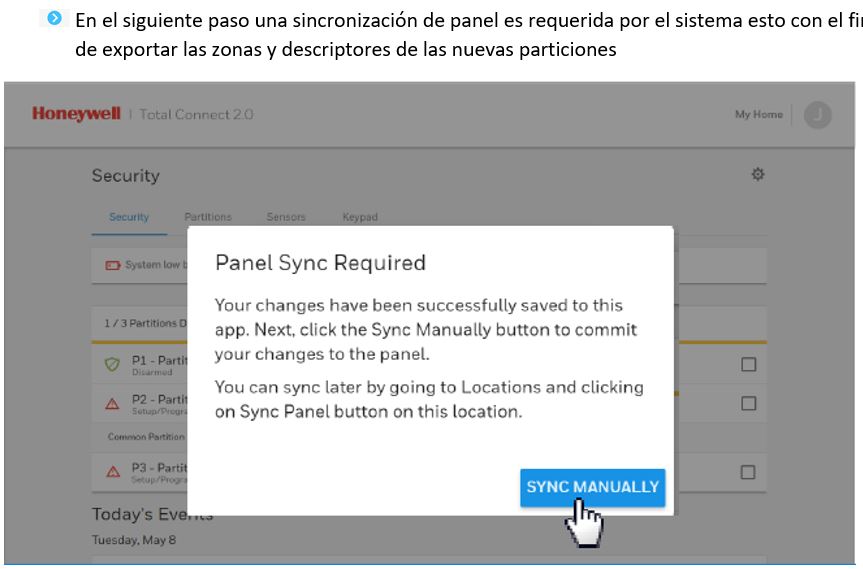Check the P3 partition checkbox
Viewport: 863px width, 569px height.
747,472
